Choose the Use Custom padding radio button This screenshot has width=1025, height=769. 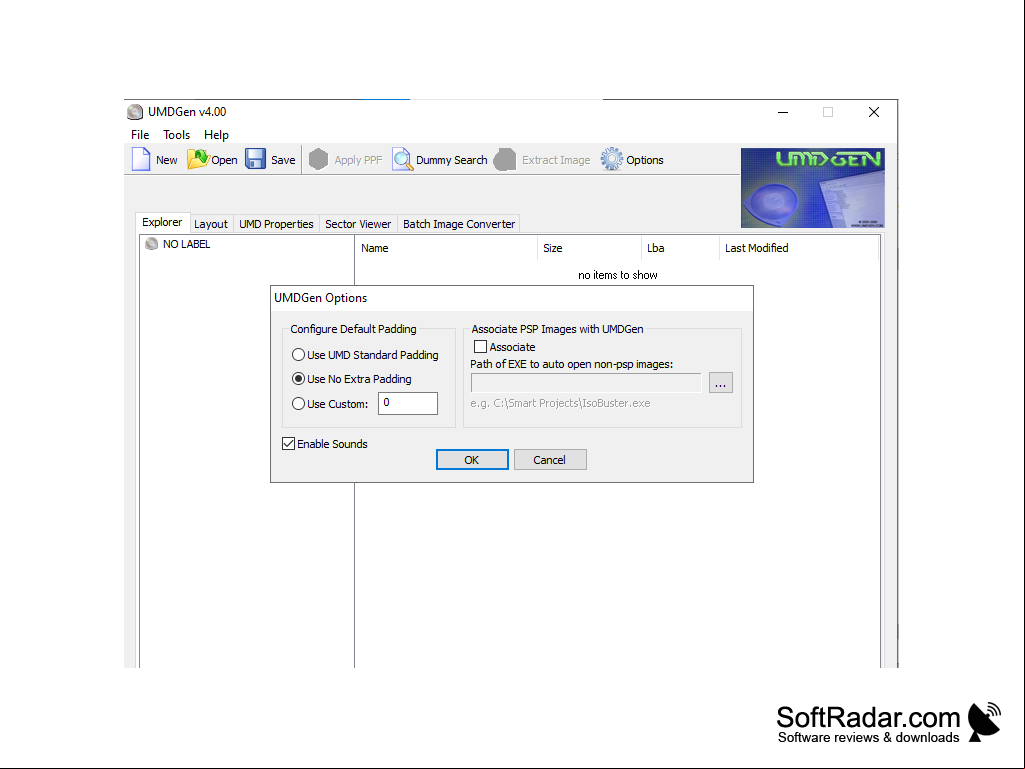[x=298, y=403]
